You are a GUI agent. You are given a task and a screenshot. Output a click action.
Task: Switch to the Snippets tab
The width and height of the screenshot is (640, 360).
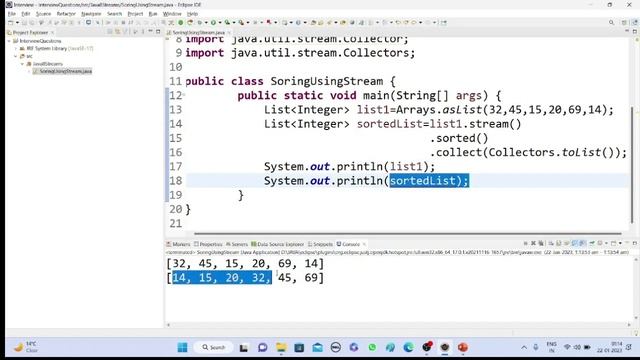tap(320, 244)
